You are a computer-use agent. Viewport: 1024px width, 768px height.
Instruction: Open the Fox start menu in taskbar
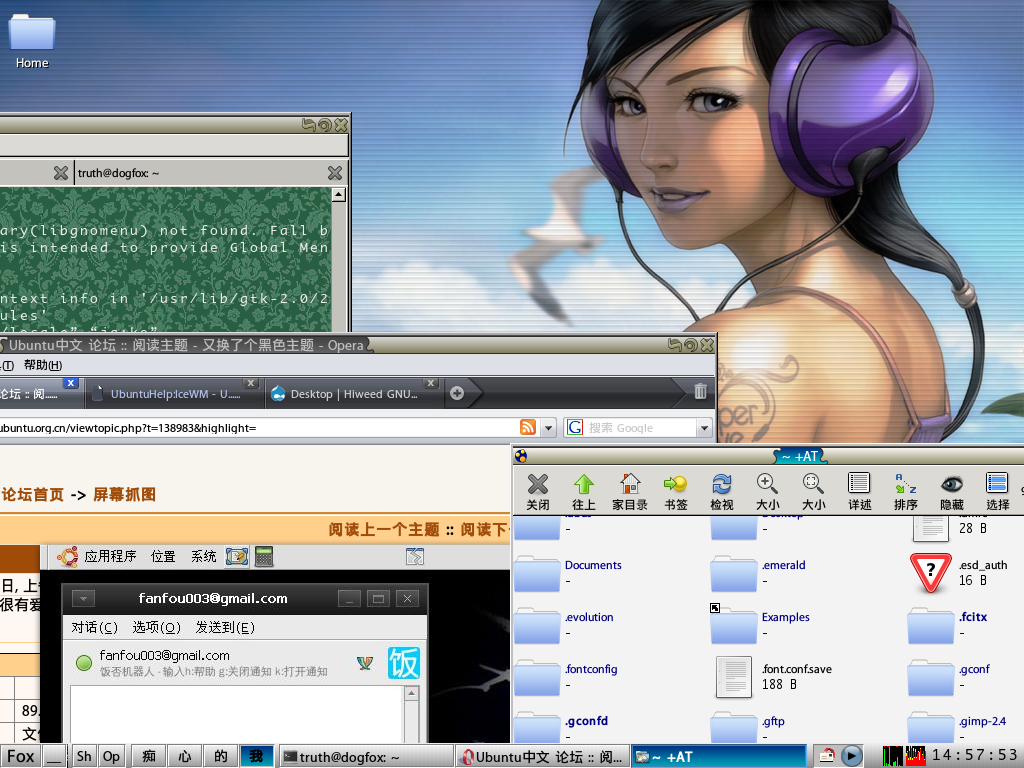point(21,756)
